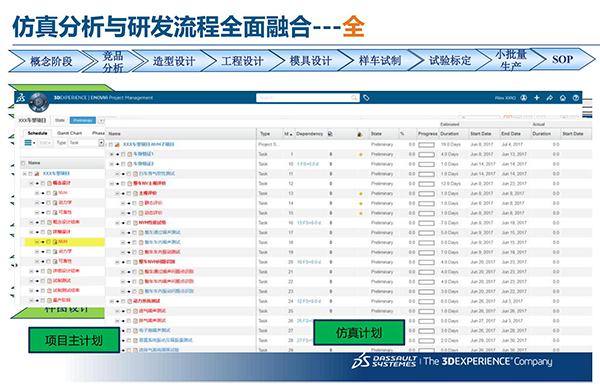Collapse the Id 16 task row
600x389 pixels.
pyautogui.click(x=117, y=223)
